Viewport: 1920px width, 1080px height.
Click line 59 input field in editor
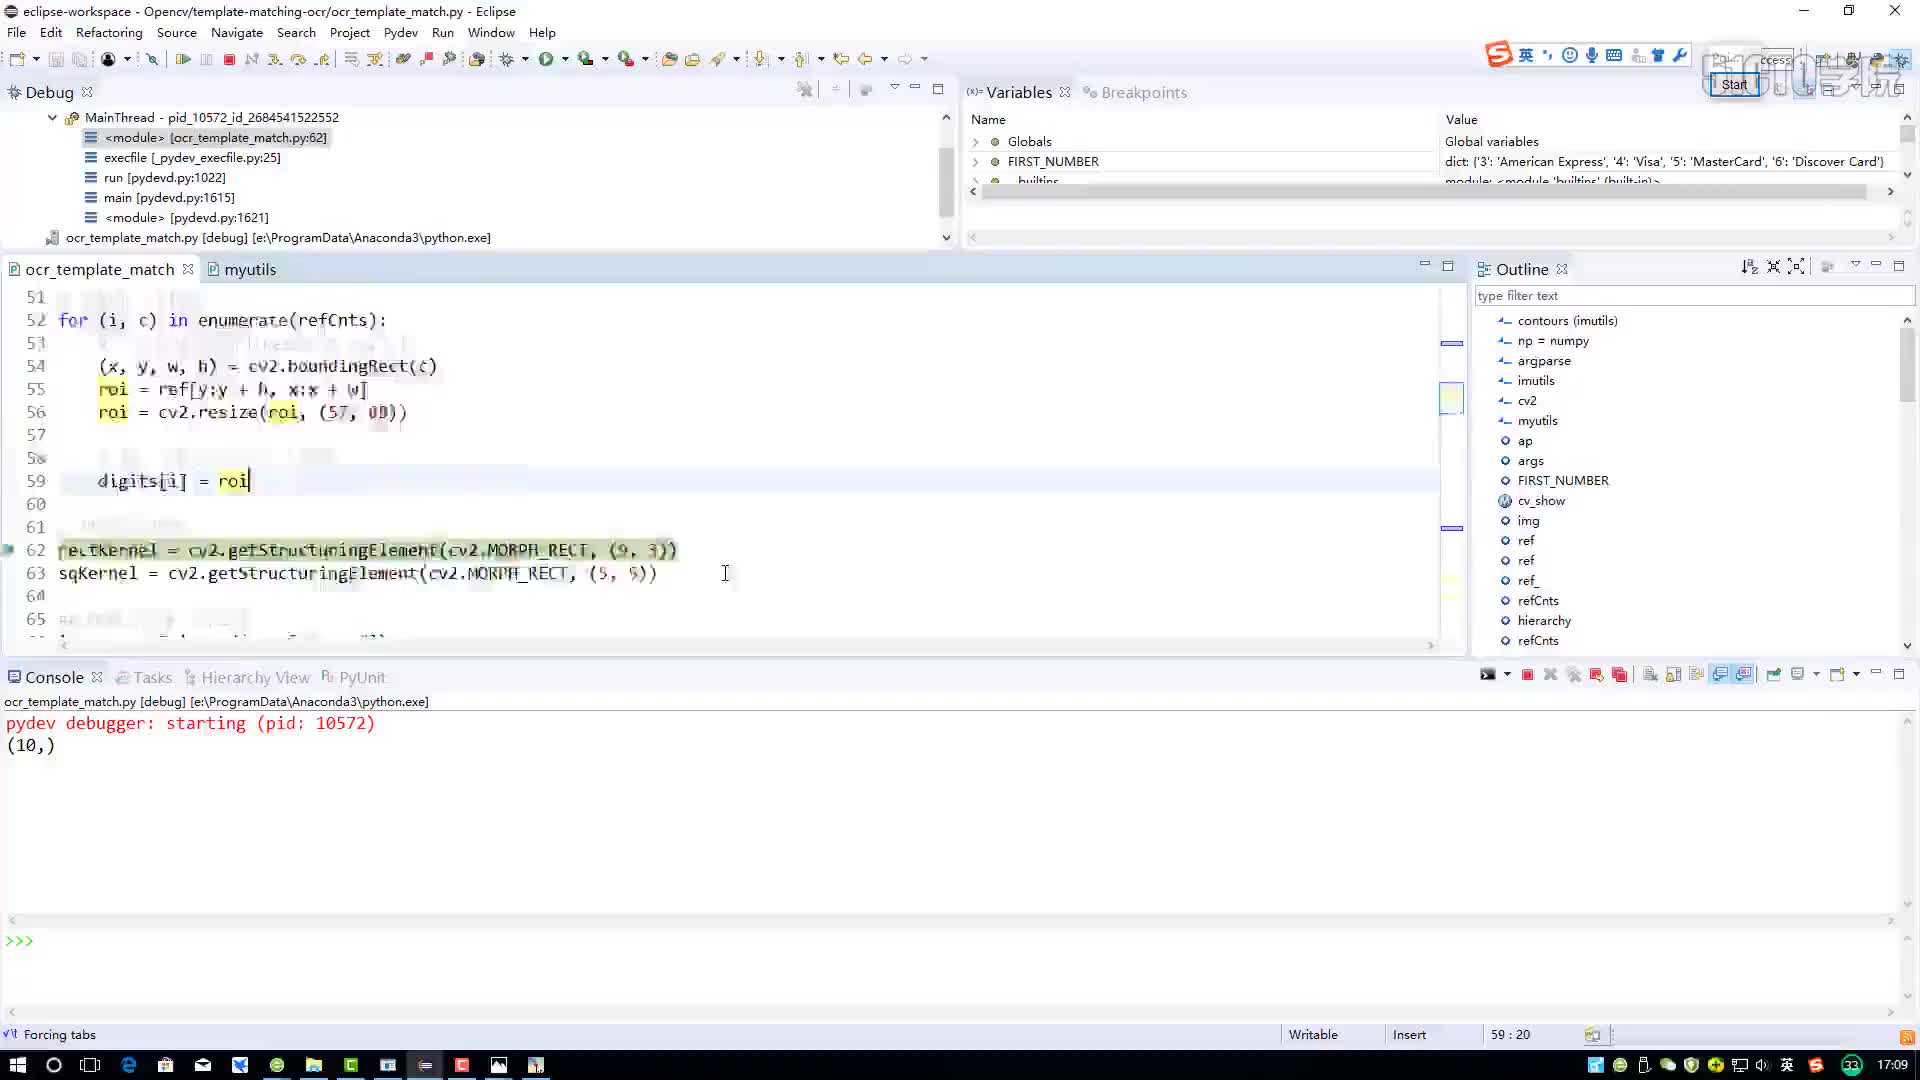[x=251, y=480]
